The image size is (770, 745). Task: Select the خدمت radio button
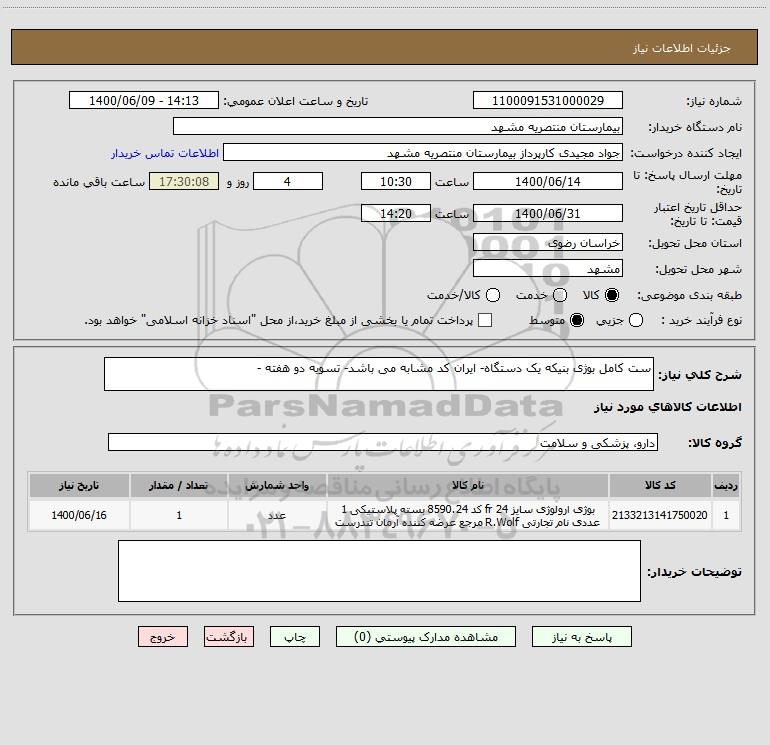point(560,295)
